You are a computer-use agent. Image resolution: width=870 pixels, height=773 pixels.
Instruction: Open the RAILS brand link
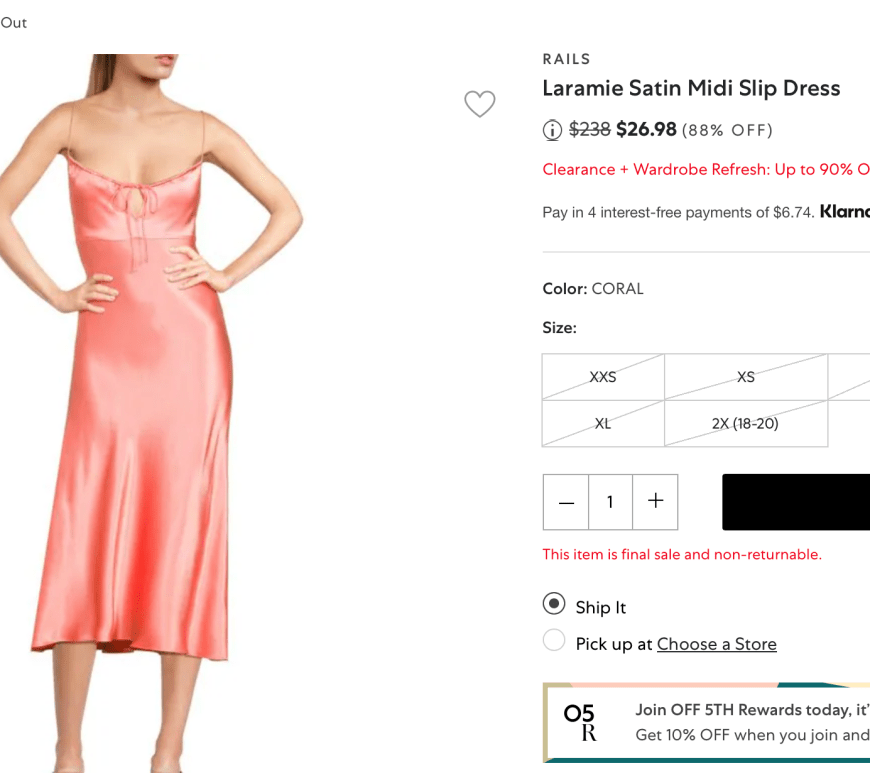(567, 59)
